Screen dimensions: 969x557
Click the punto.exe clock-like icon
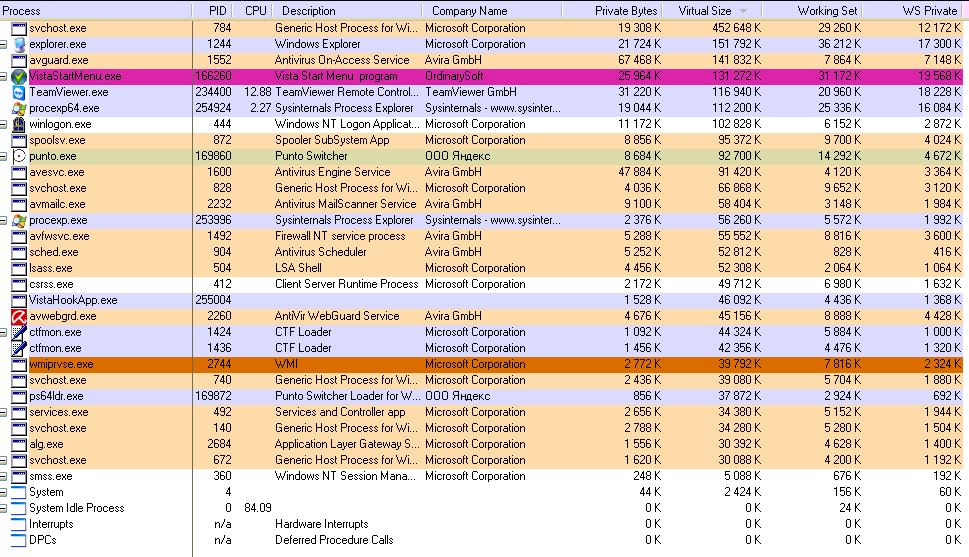click(x=19, y=156)
